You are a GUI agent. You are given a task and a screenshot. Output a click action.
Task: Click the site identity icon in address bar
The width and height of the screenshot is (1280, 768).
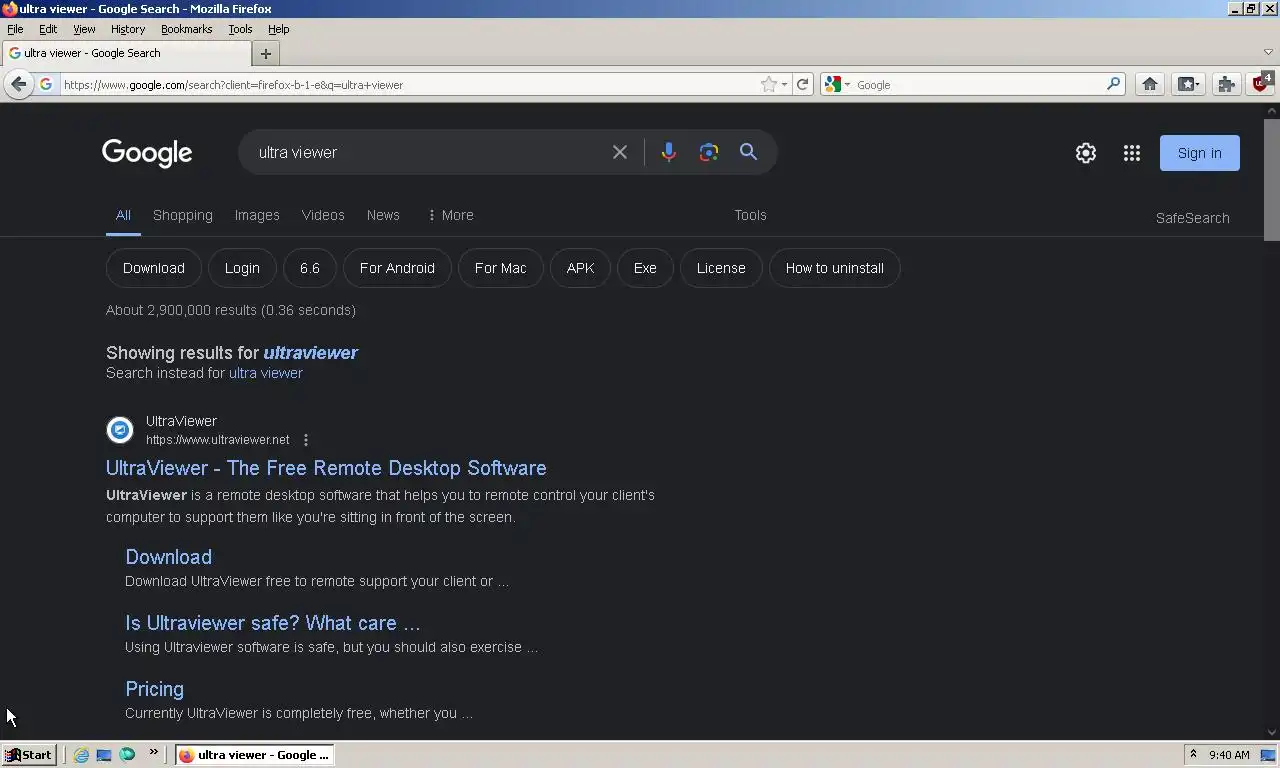click(46, 85)
